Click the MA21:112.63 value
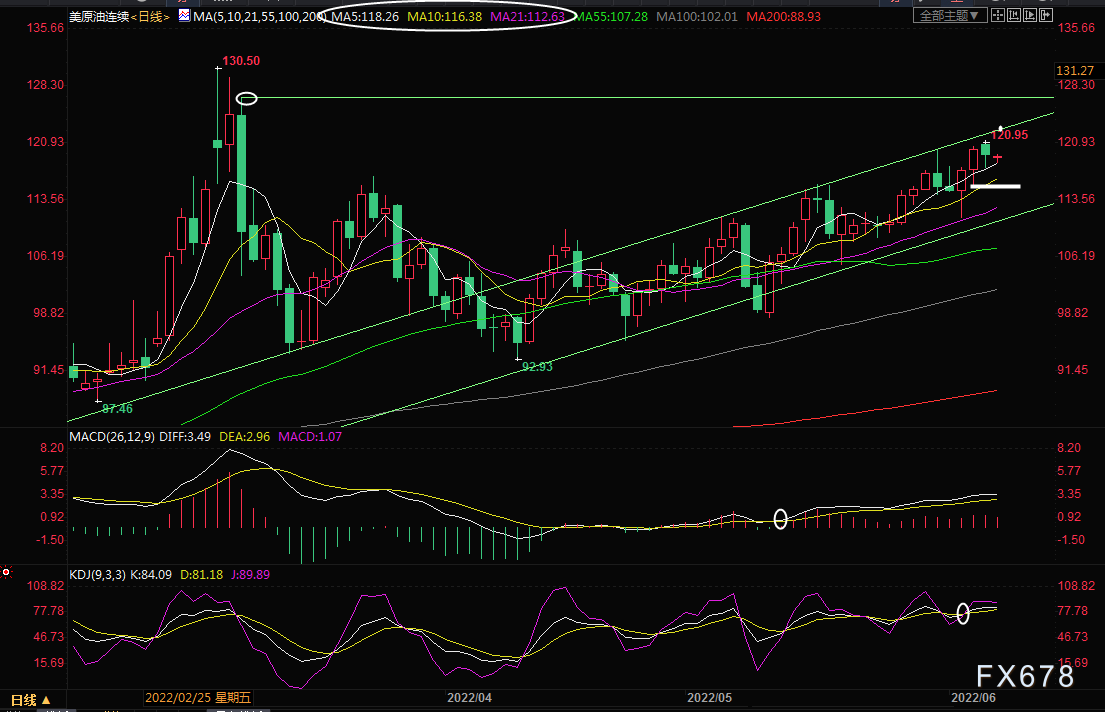 (x=527, y=16)
